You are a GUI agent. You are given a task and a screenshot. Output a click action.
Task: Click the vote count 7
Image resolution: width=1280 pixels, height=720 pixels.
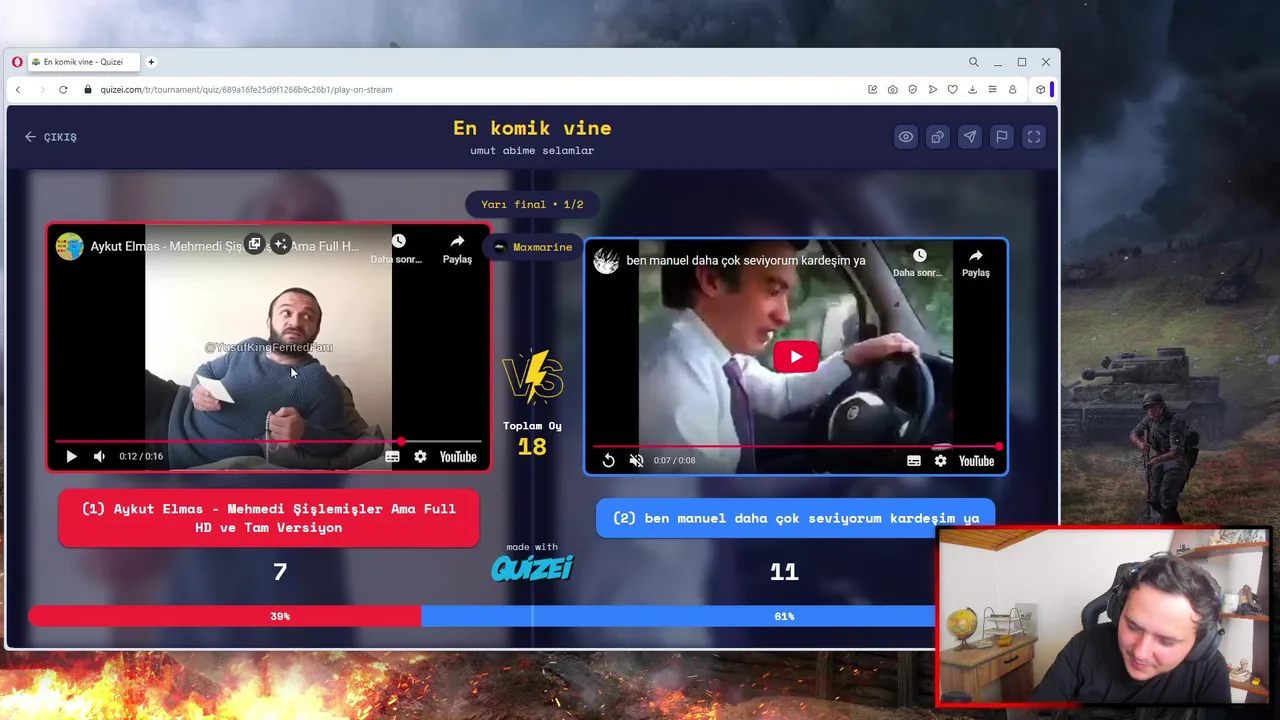(x=280, y=571)
